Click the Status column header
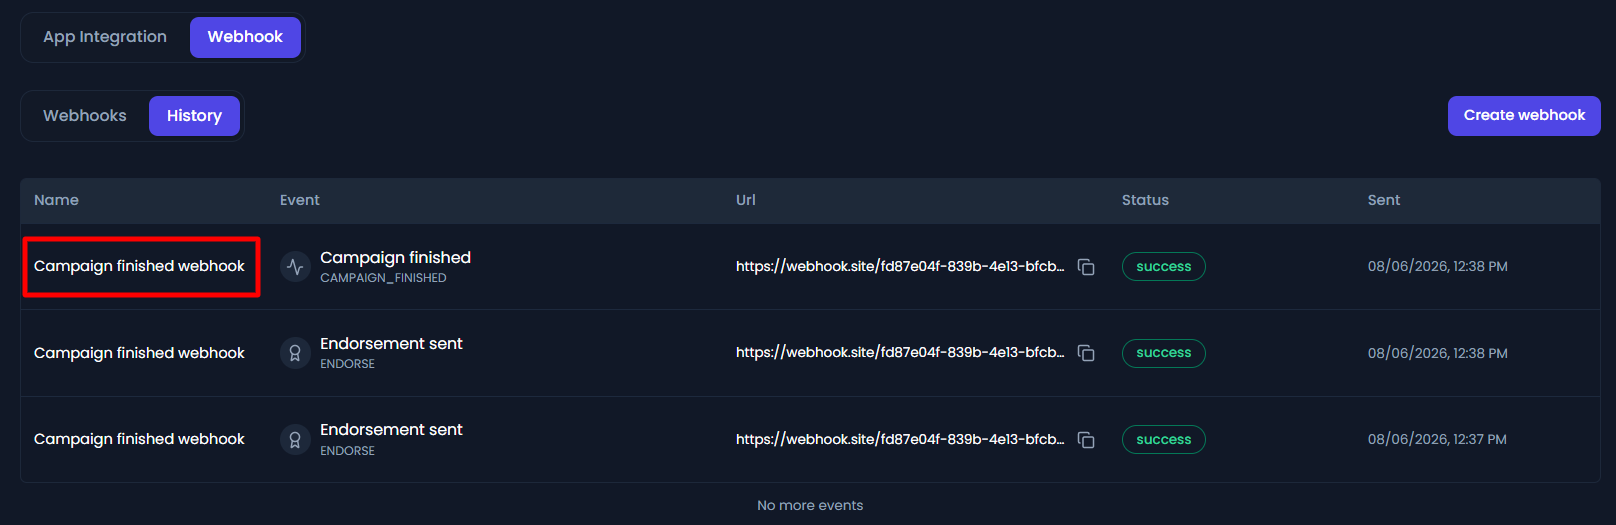Viewport: 1616px width, 525px height. [x=1145, y=200]
